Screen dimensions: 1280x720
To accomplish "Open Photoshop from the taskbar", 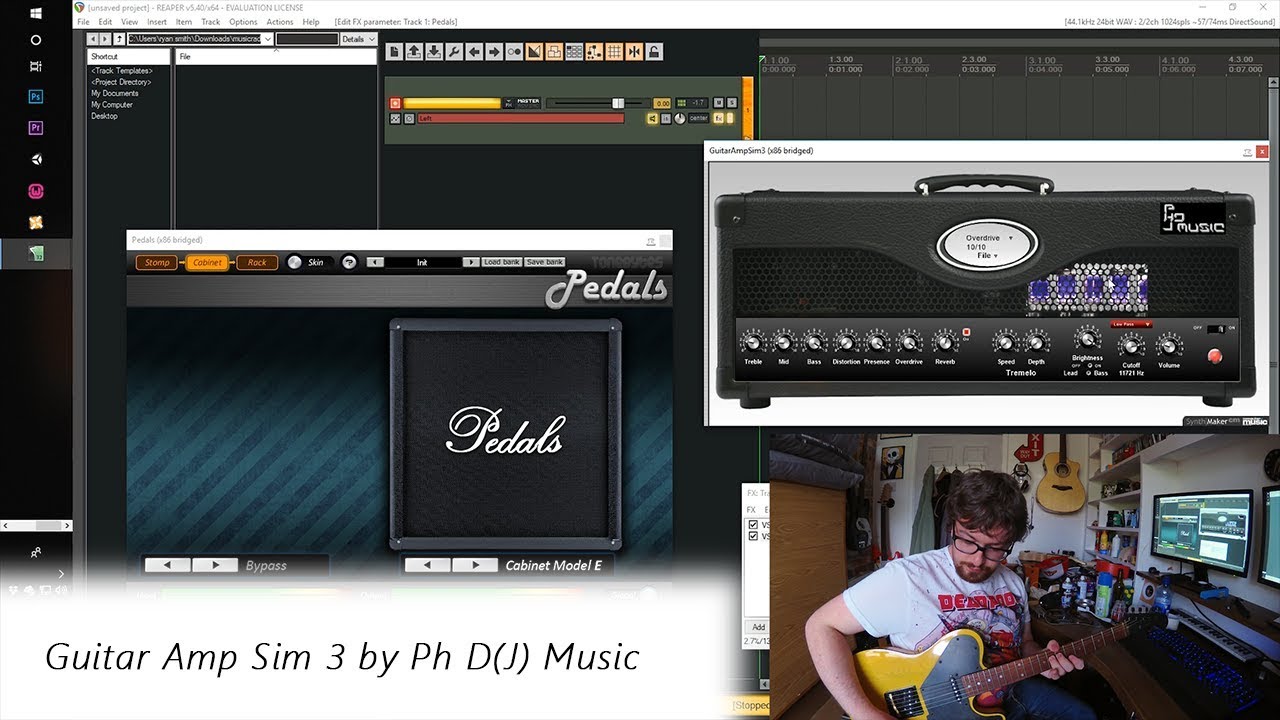I will click(36, 97).
